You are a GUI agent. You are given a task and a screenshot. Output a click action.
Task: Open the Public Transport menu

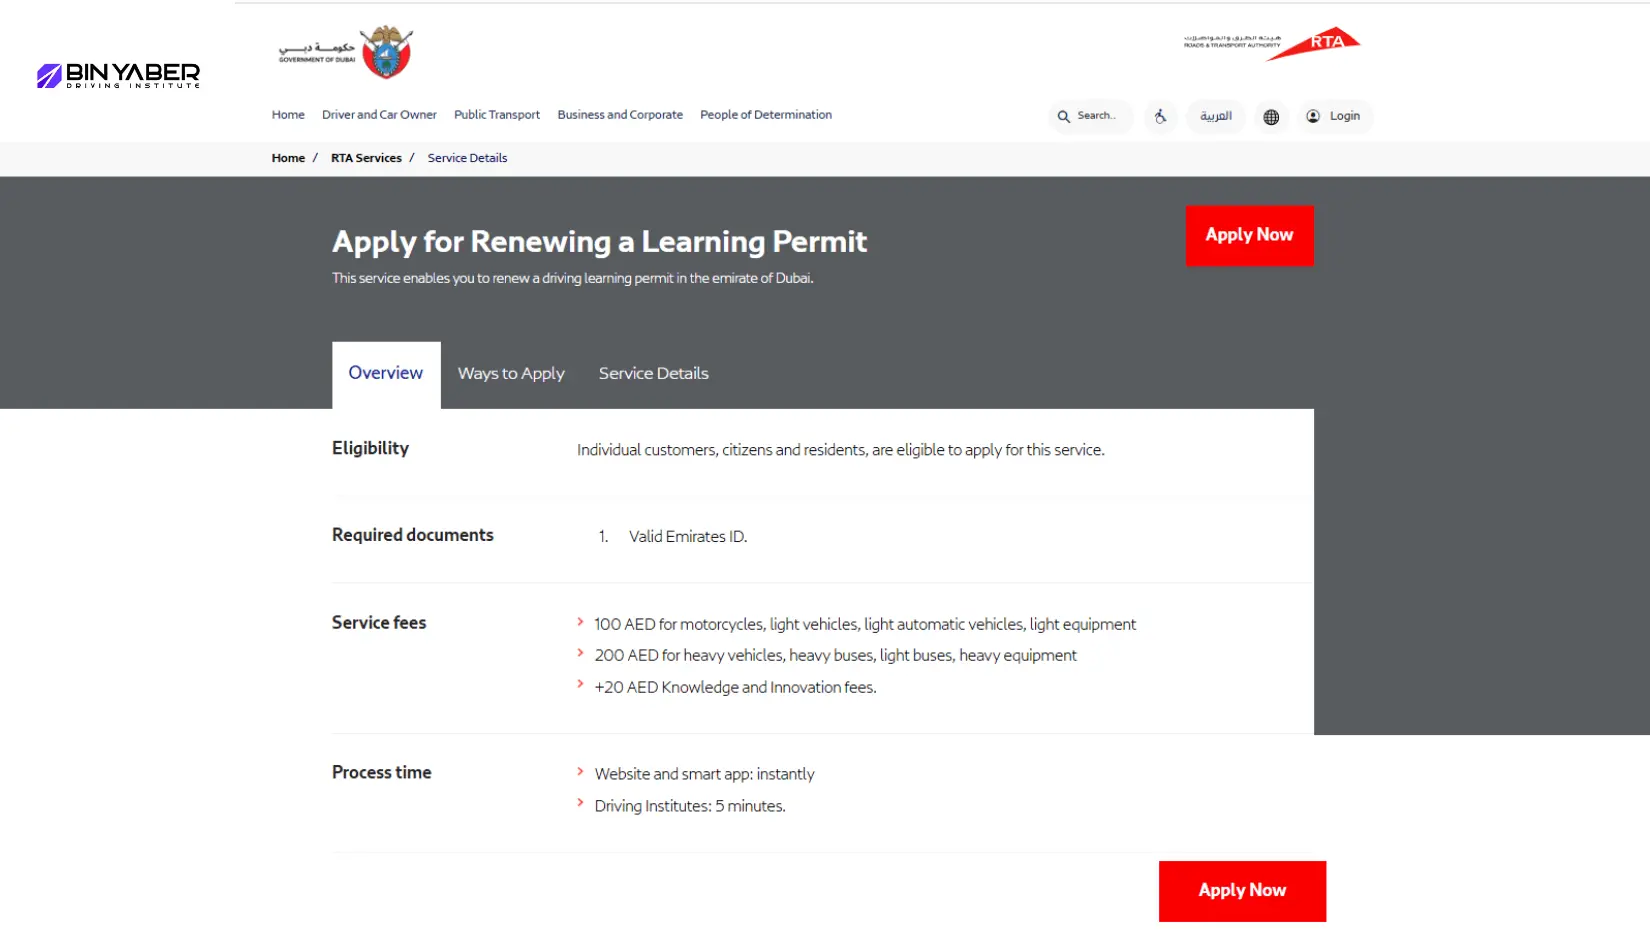coord(497,115)
